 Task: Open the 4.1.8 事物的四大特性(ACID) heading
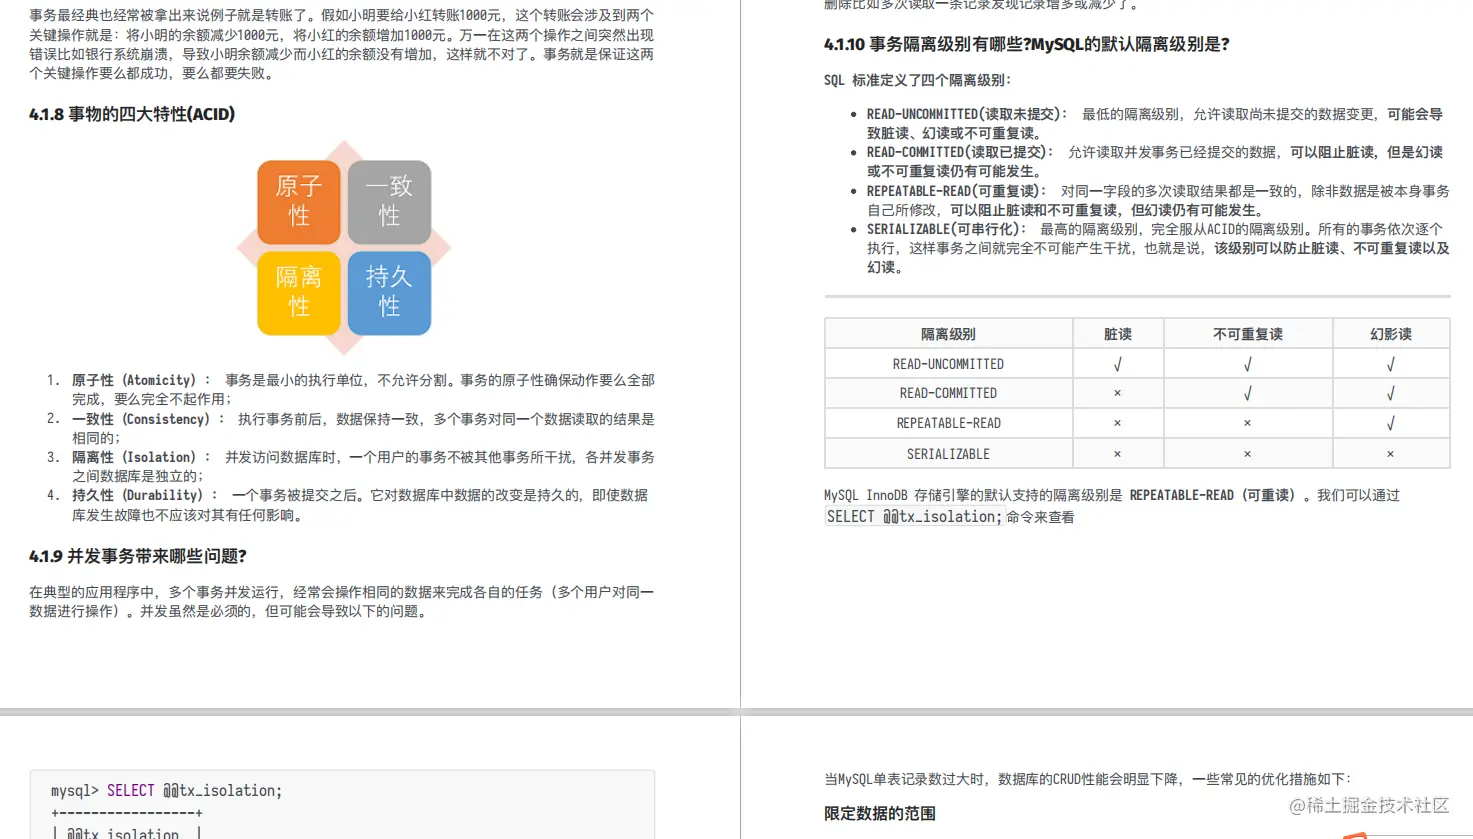point(130,114)
